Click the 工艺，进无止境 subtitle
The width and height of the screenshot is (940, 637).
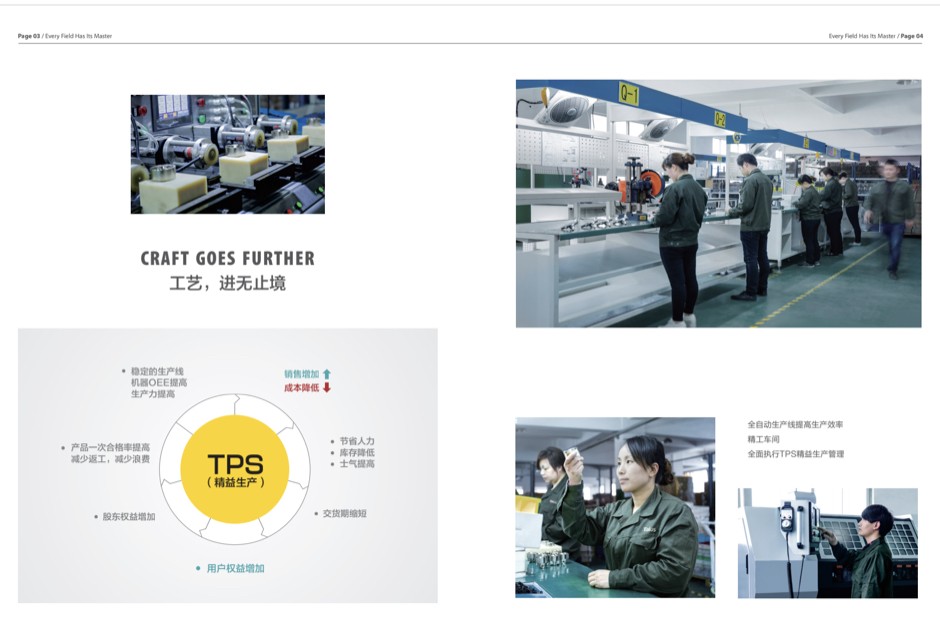point(227,284)
